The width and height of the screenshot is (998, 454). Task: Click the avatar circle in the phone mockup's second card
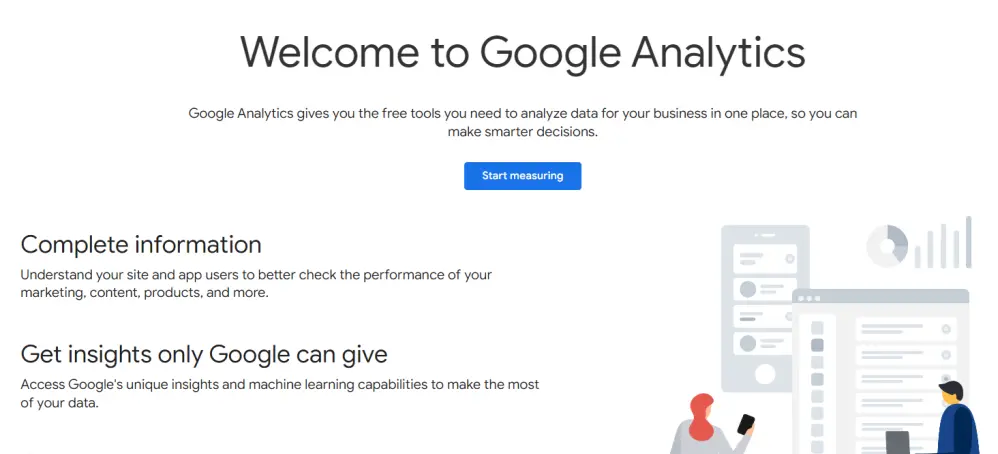[747, 289]
